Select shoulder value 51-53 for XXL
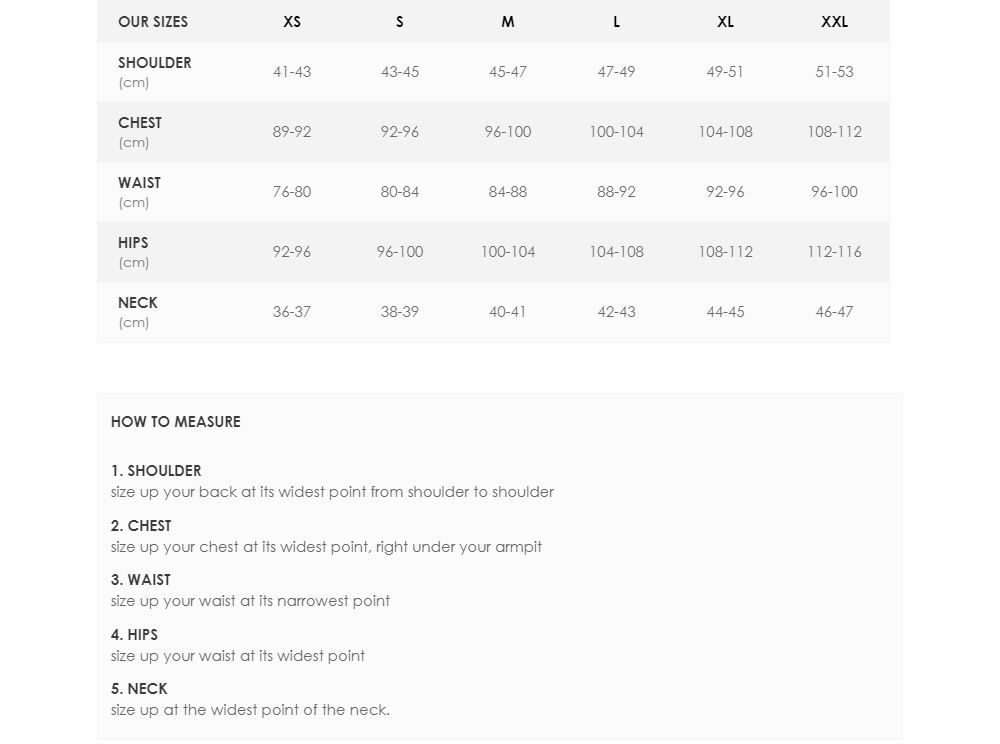This screenshot has width=1000, height=744. point(834,72)
